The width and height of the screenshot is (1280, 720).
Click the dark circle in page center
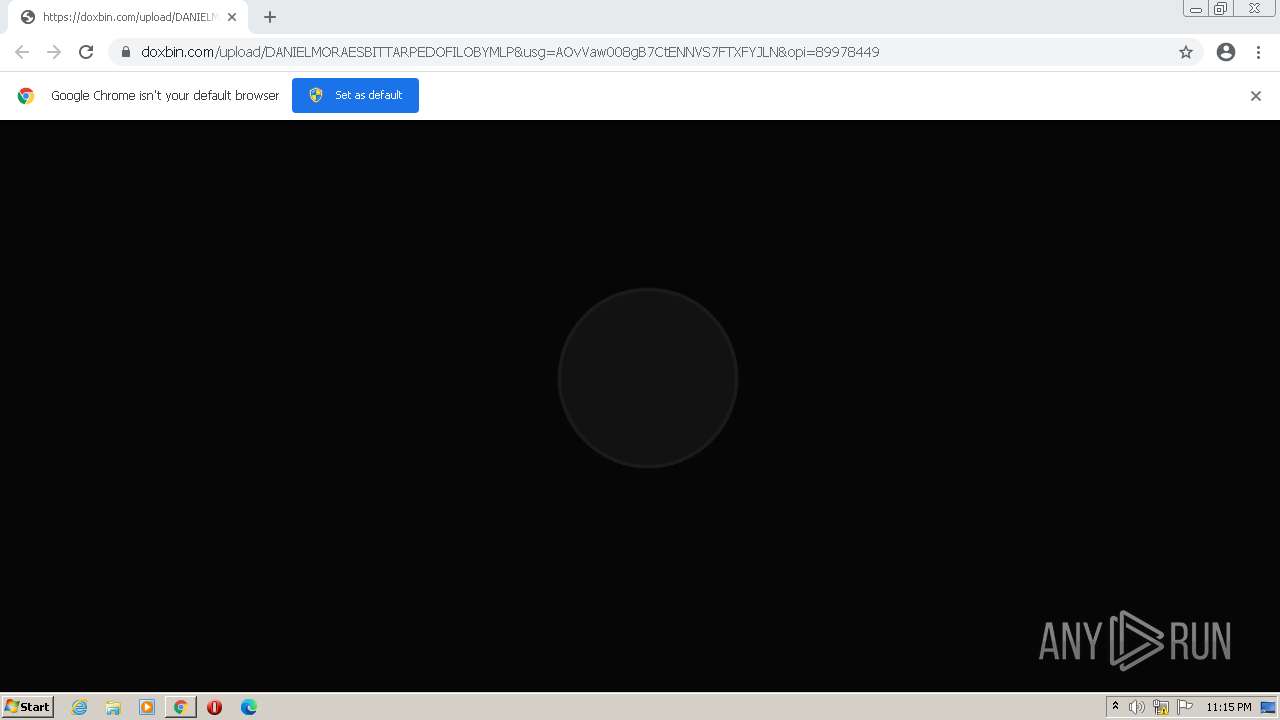click(648, 378)
